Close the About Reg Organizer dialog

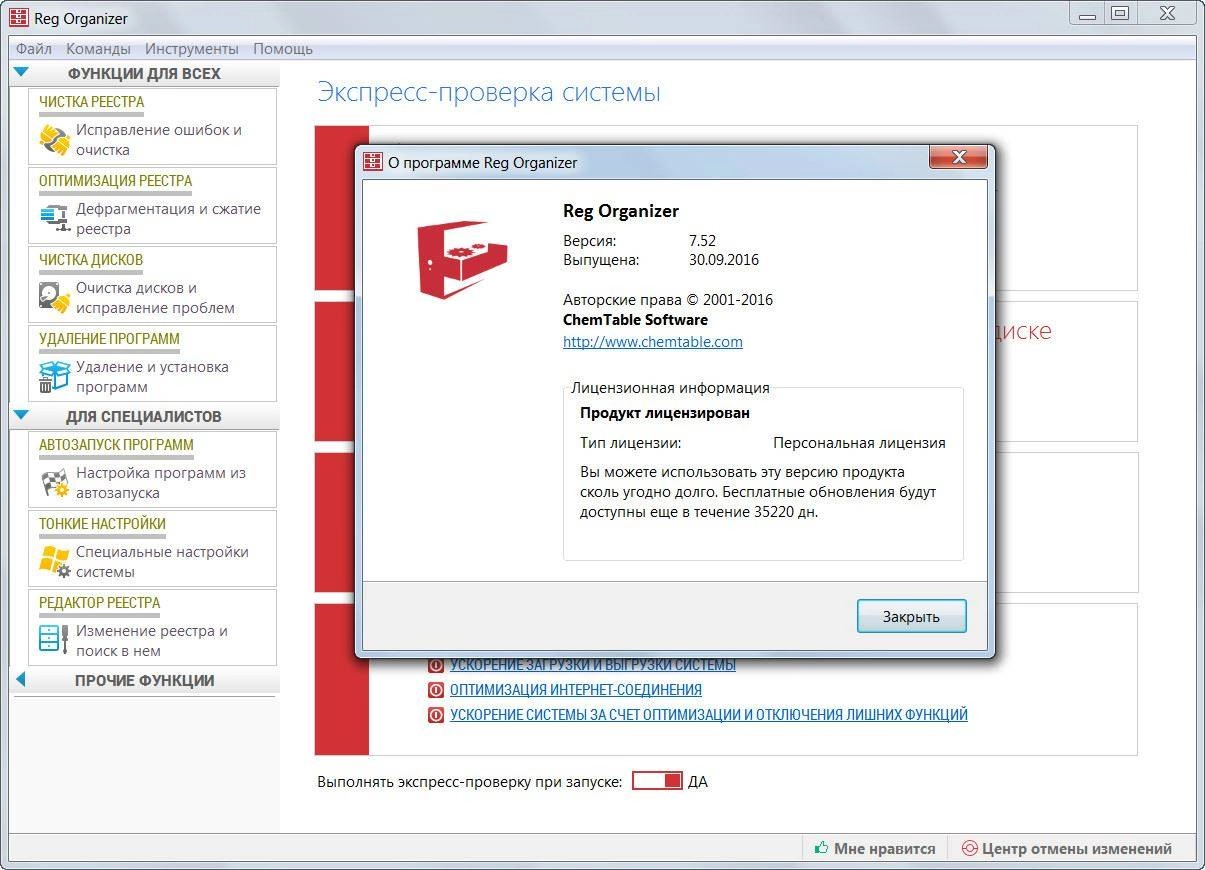pos(958,157)
